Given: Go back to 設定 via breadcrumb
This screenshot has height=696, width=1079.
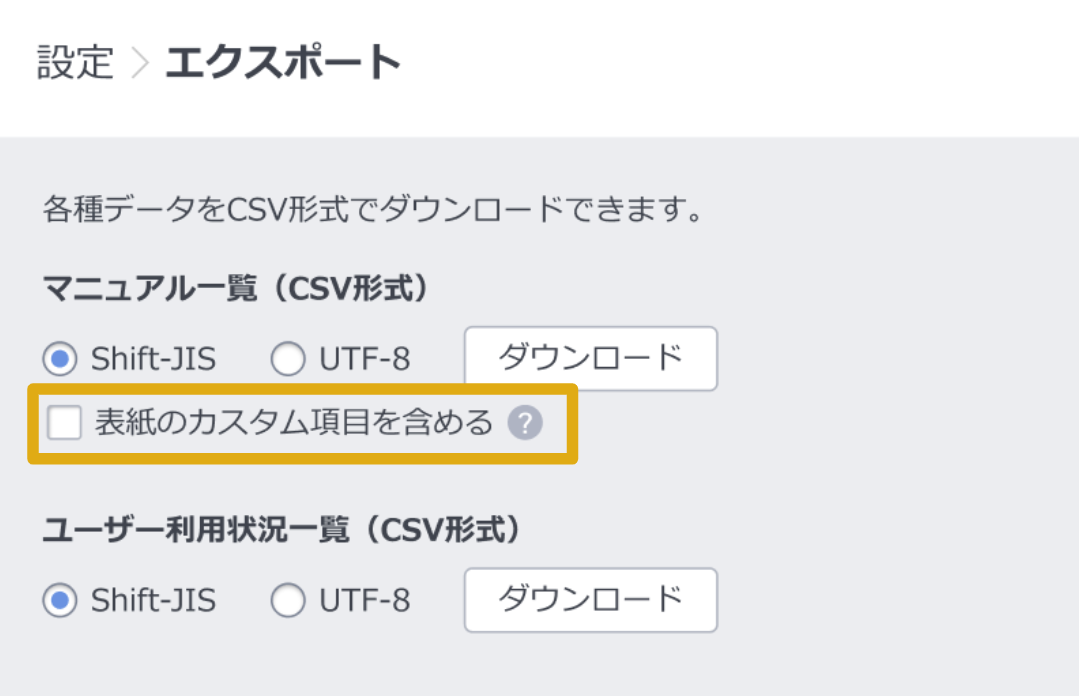Looking at the screenshot, I should tap(75, 63).
